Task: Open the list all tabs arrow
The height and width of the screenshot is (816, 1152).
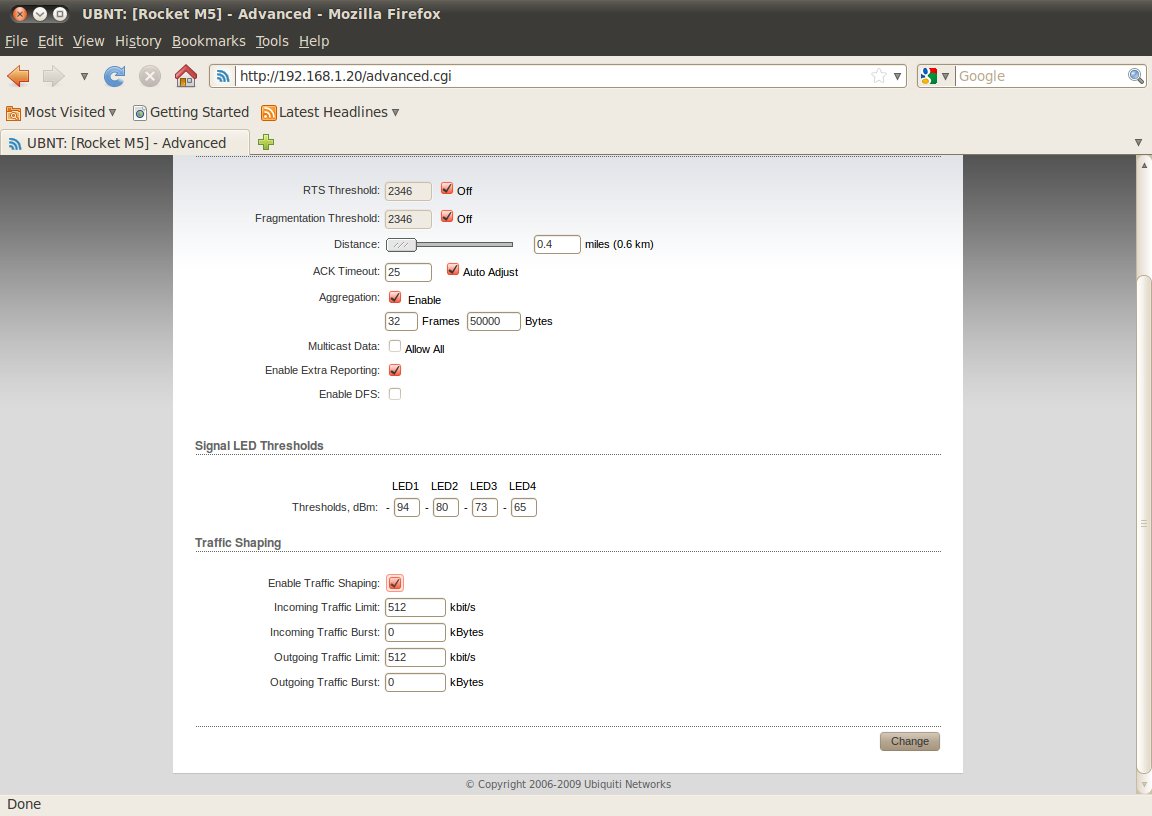Action: 1138,142
